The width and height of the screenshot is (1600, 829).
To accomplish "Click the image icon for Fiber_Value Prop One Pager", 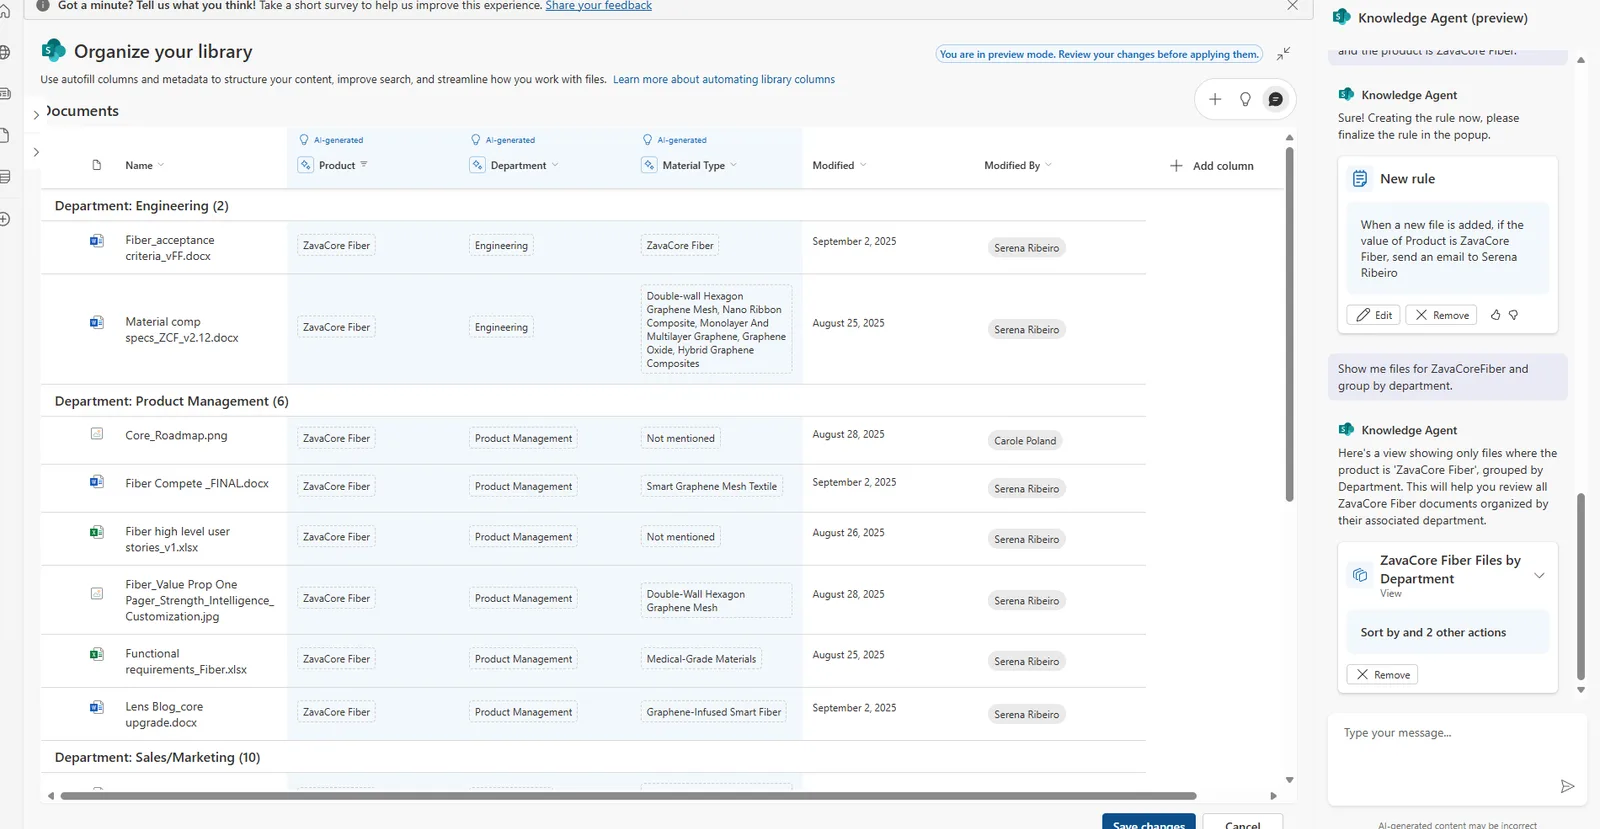I will click(97, 593).
